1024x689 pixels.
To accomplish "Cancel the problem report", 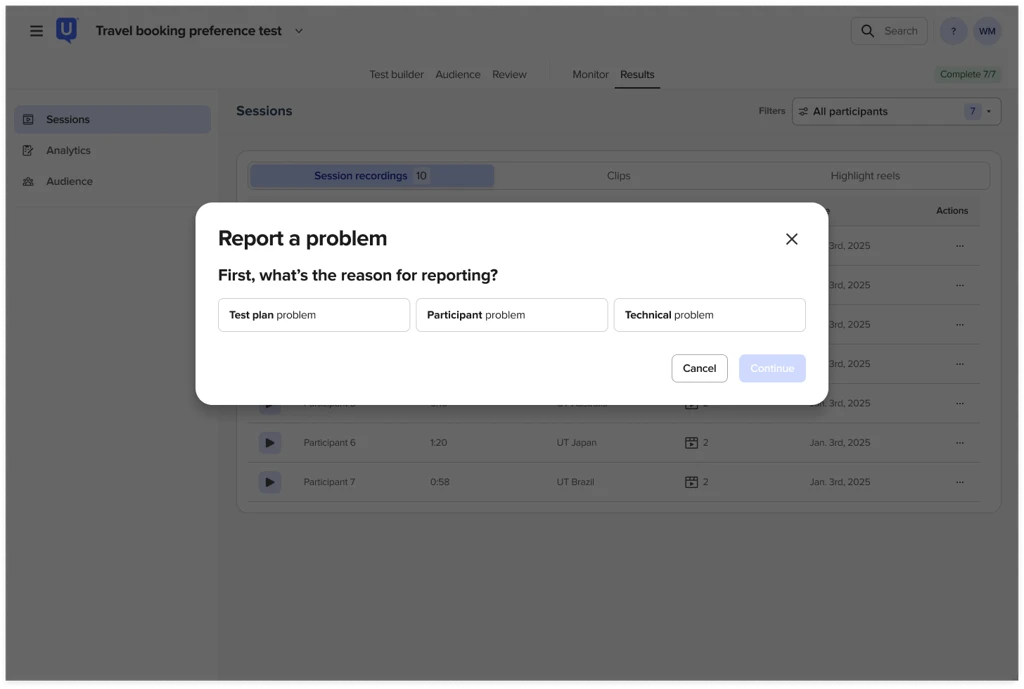I will pos(699,368).
